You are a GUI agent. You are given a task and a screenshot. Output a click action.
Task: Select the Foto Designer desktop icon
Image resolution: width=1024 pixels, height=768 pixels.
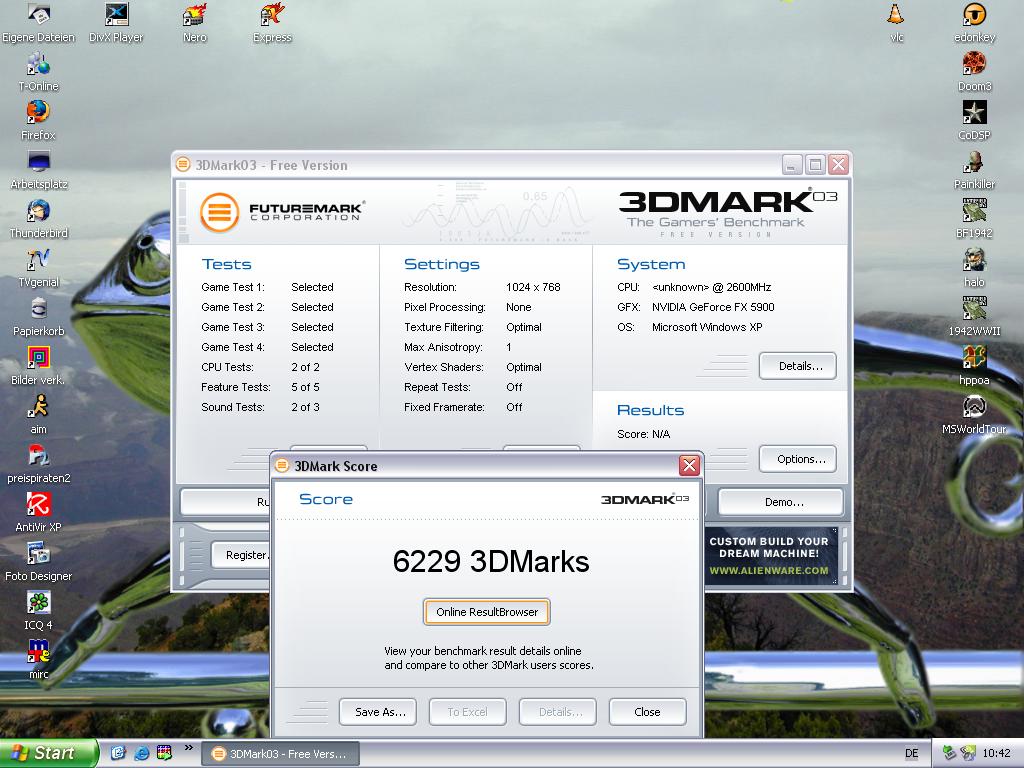point(39,562)
